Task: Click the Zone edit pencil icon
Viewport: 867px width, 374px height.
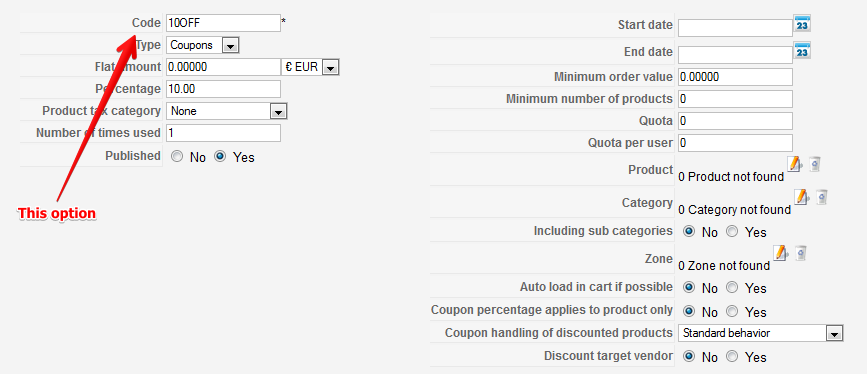Action: pyautogui.click(x=780, y=253)
